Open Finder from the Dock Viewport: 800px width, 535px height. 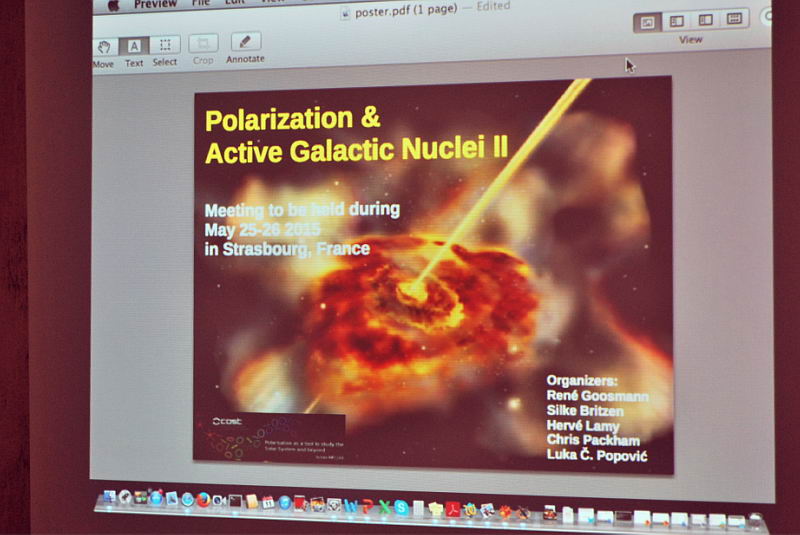pos(109,497)
